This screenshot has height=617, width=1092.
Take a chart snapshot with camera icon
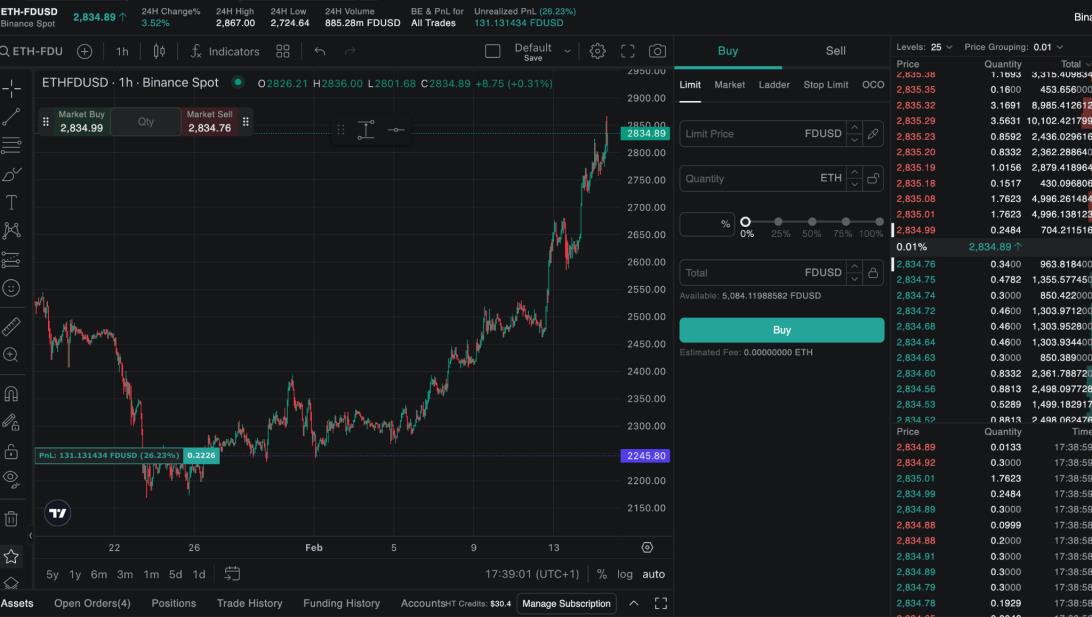[657, 51]
